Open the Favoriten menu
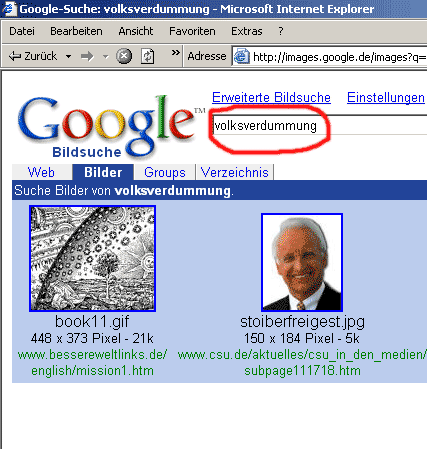 [192, 31]
